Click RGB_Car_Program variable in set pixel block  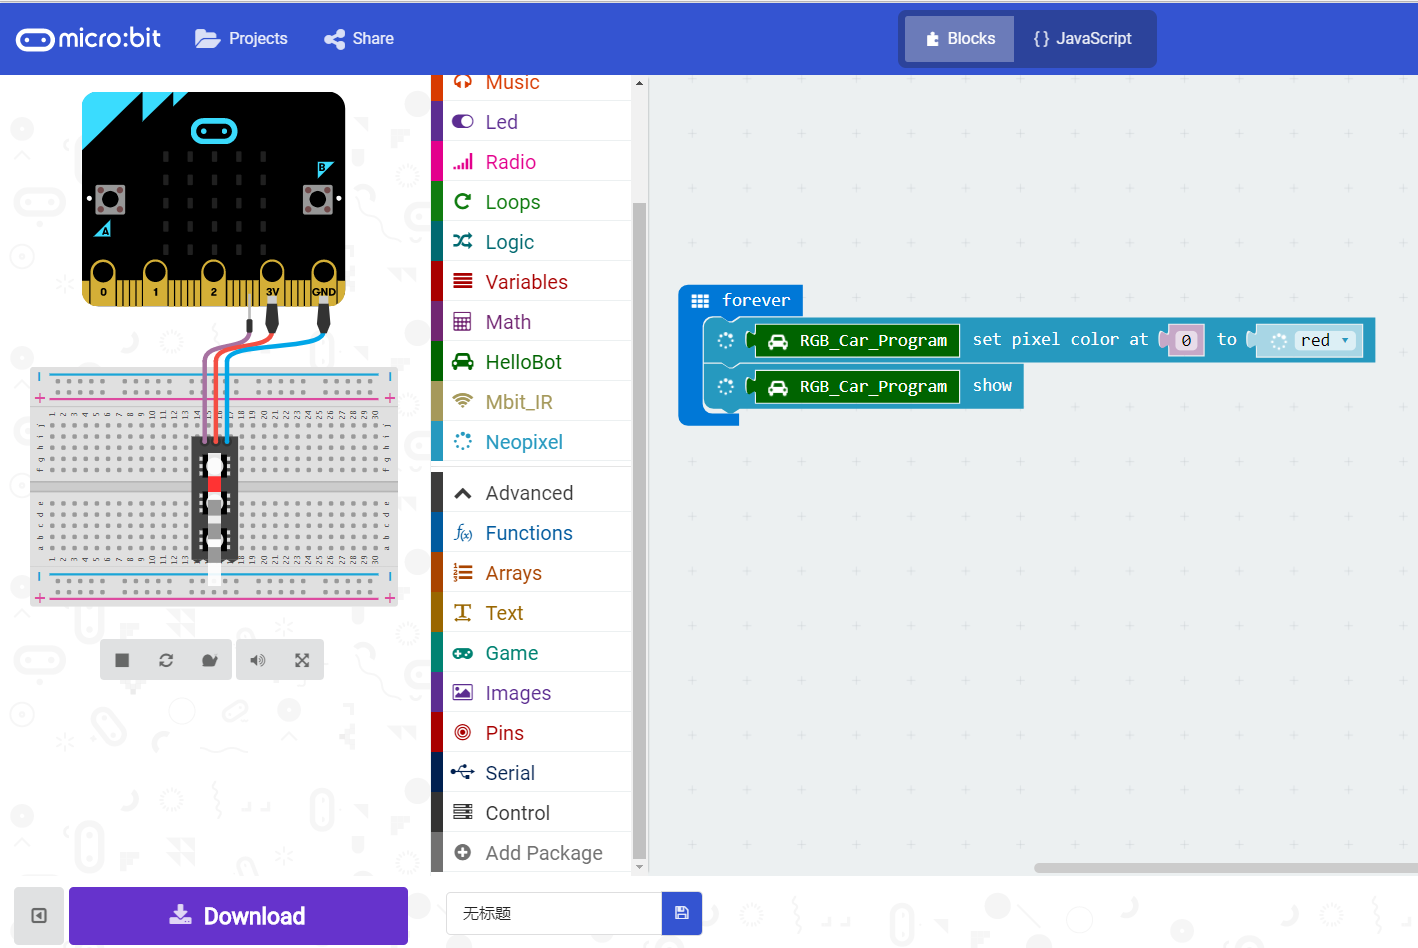[857, 340]
